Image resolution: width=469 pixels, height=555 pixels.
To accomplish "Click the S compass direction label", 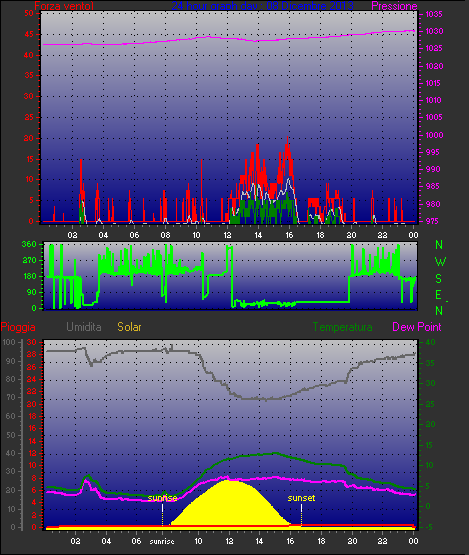I will pos(439,279).
